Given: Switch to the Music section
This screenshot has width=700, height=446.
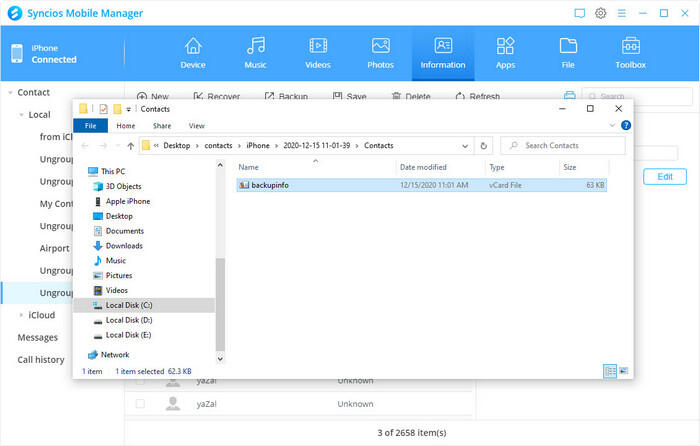Looking at the screenshot, I should click(x=256, y=53).
